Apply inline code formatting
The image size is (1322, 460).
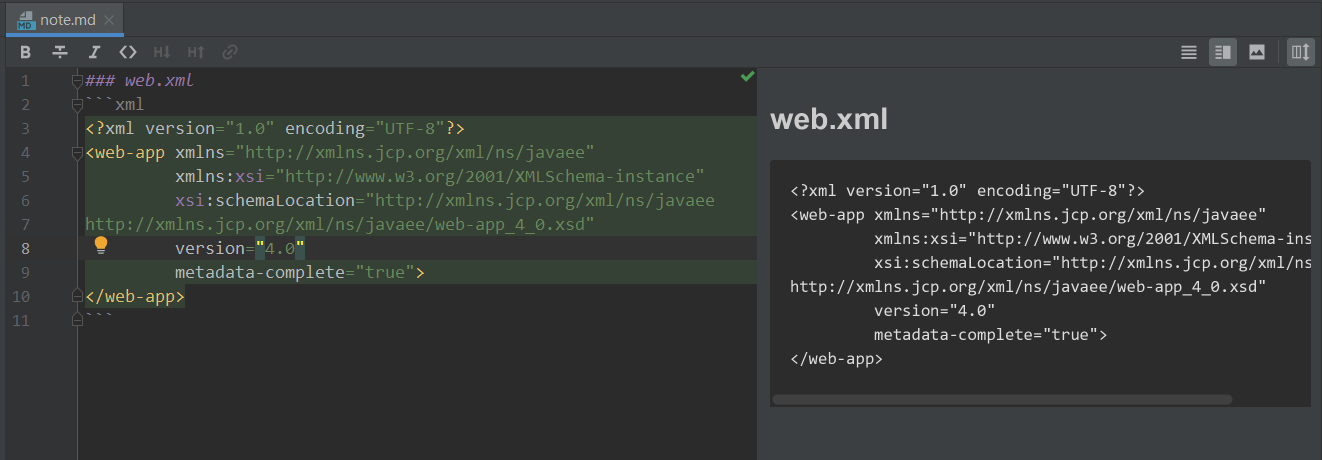click(128, 52)
